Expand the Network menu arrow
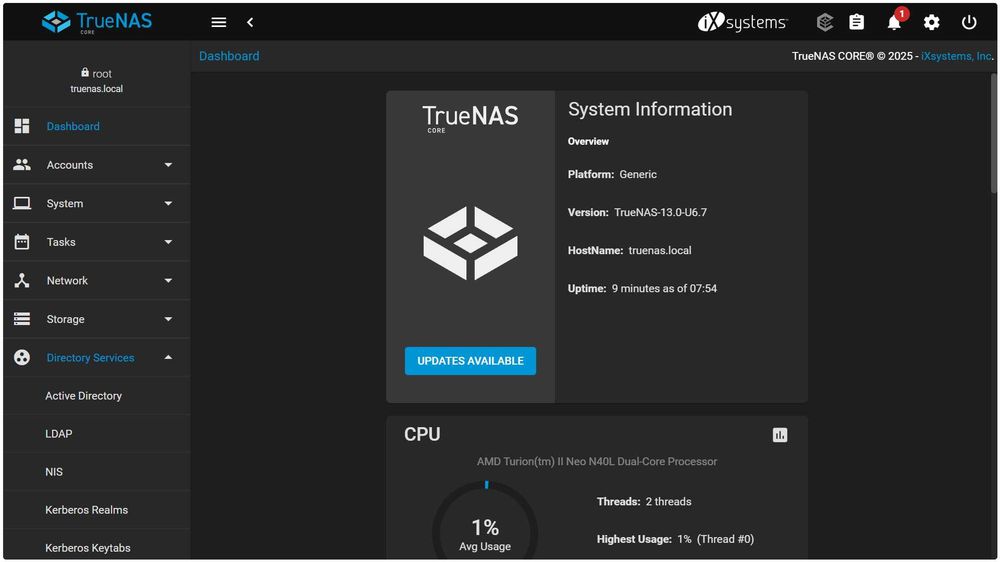1000x562 pixels. [168, 281]
